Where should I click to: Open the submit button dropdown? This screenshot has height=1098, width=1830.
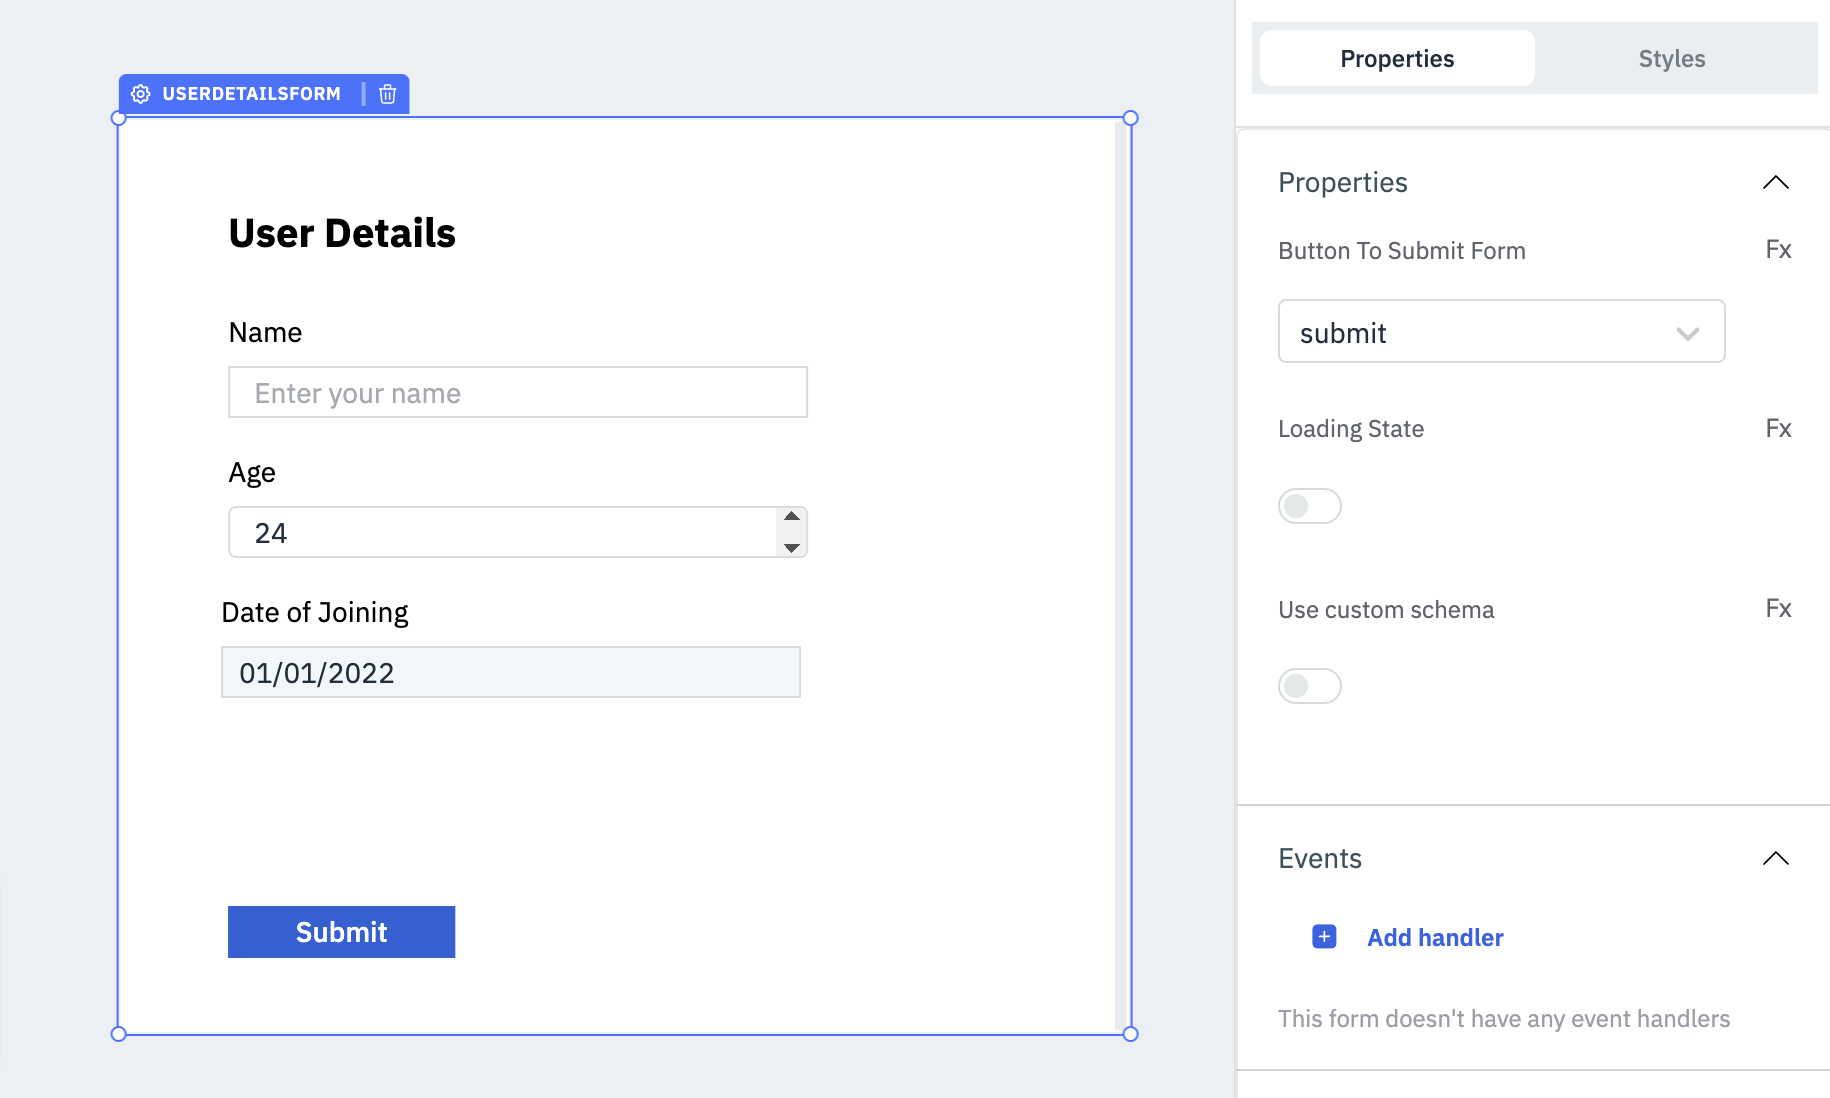point(1501,332)
